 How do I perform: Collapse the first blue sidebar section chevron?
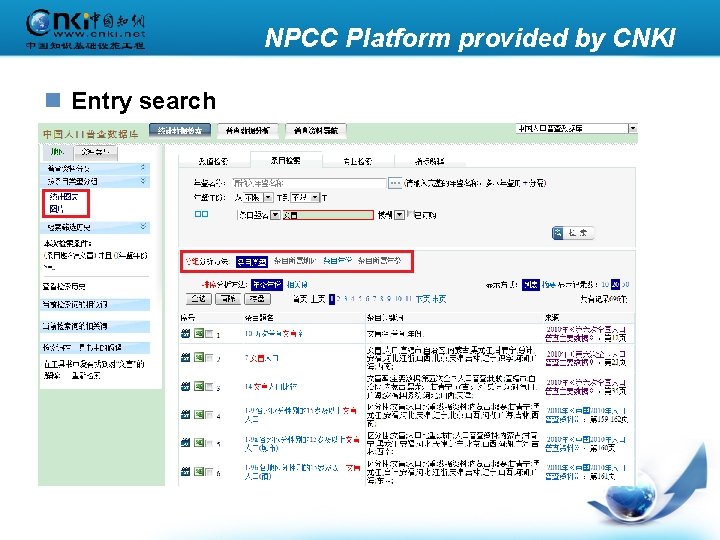pyautogui.click(x=143, y=168)
